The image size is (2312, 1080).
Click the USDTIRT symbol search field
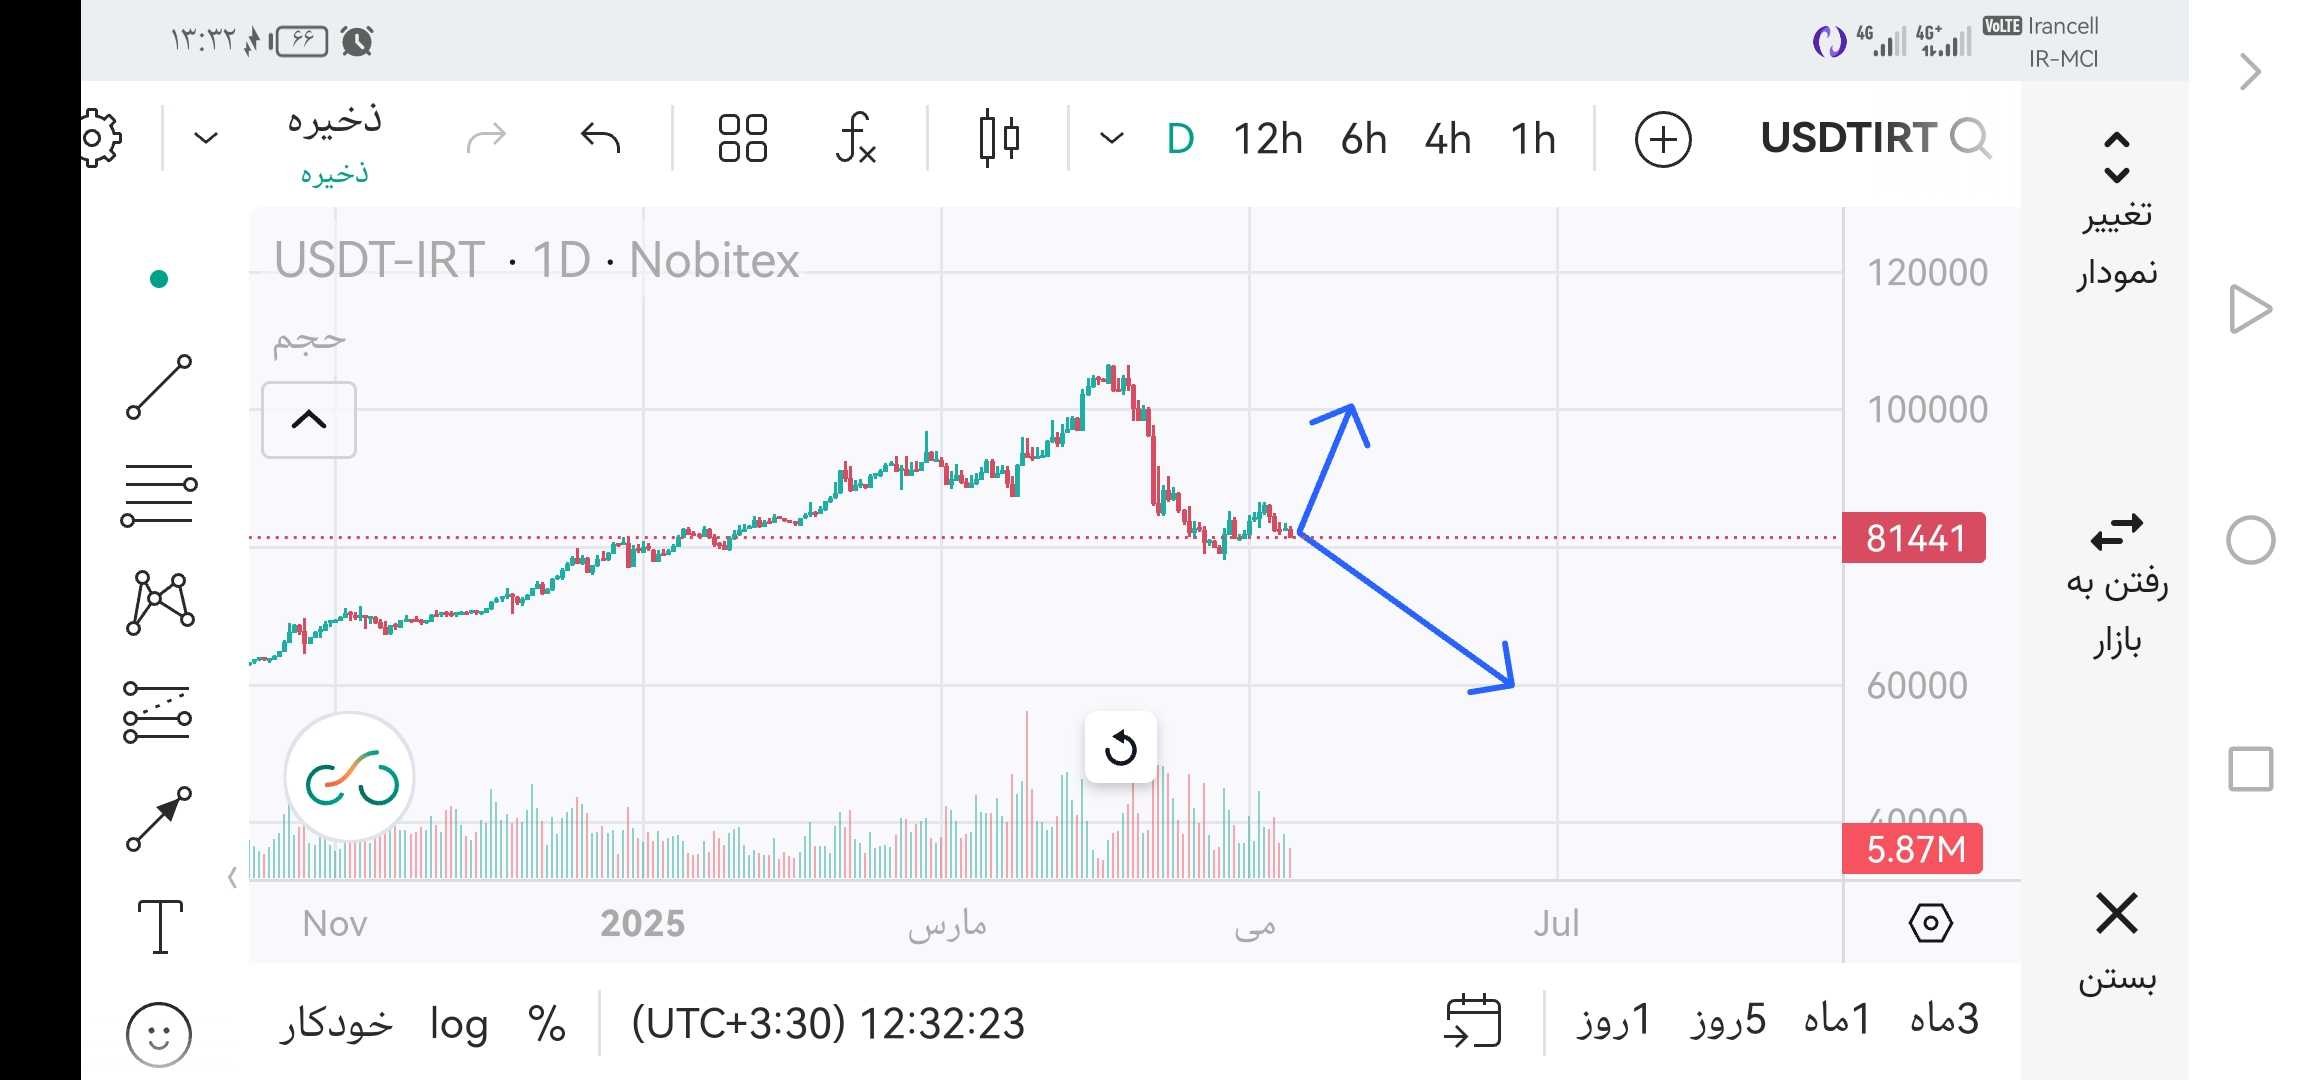1875,138
